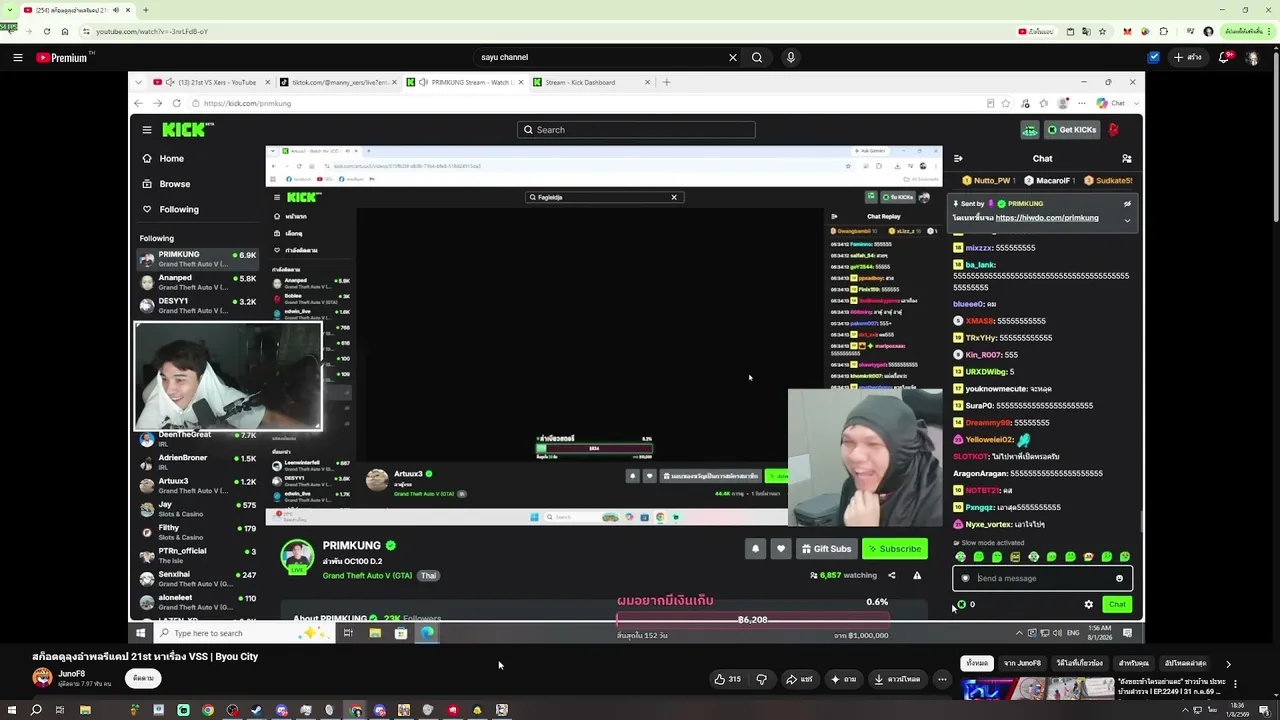Open the Windows Start button in the video

coord(141,633)
